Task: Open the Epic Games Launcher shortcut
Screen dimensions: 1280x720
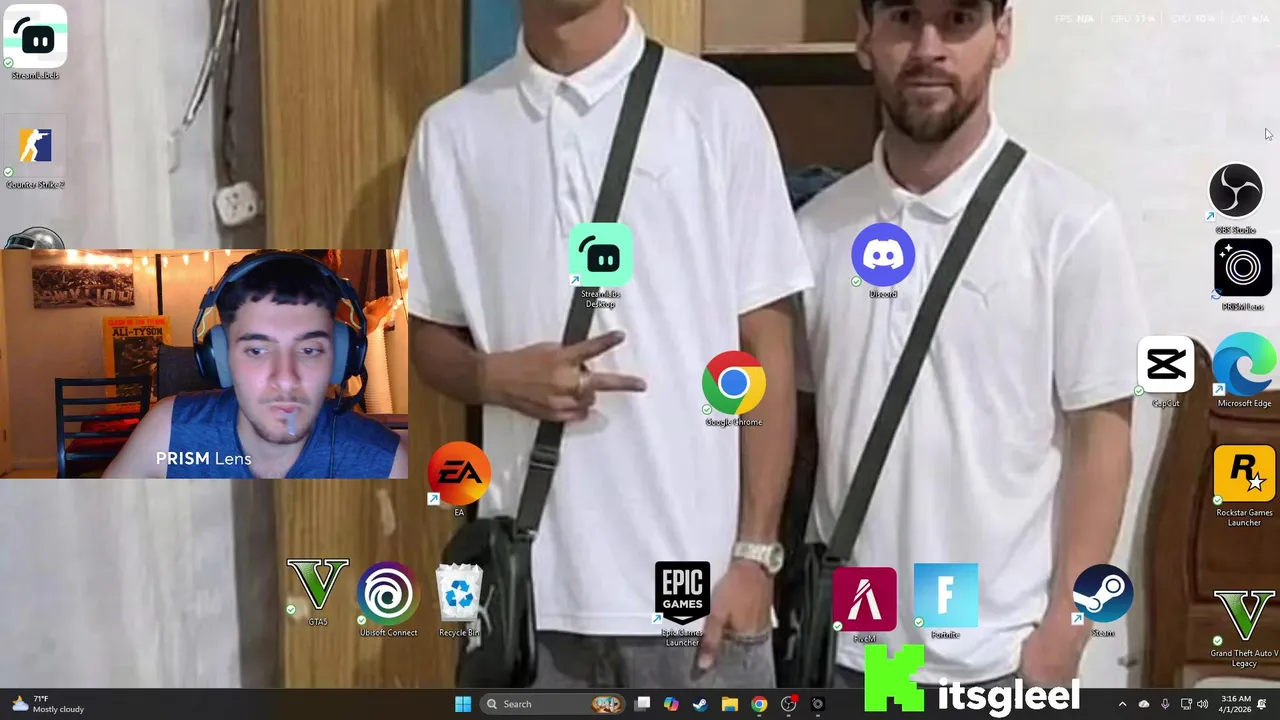Action: coord(682,603)
